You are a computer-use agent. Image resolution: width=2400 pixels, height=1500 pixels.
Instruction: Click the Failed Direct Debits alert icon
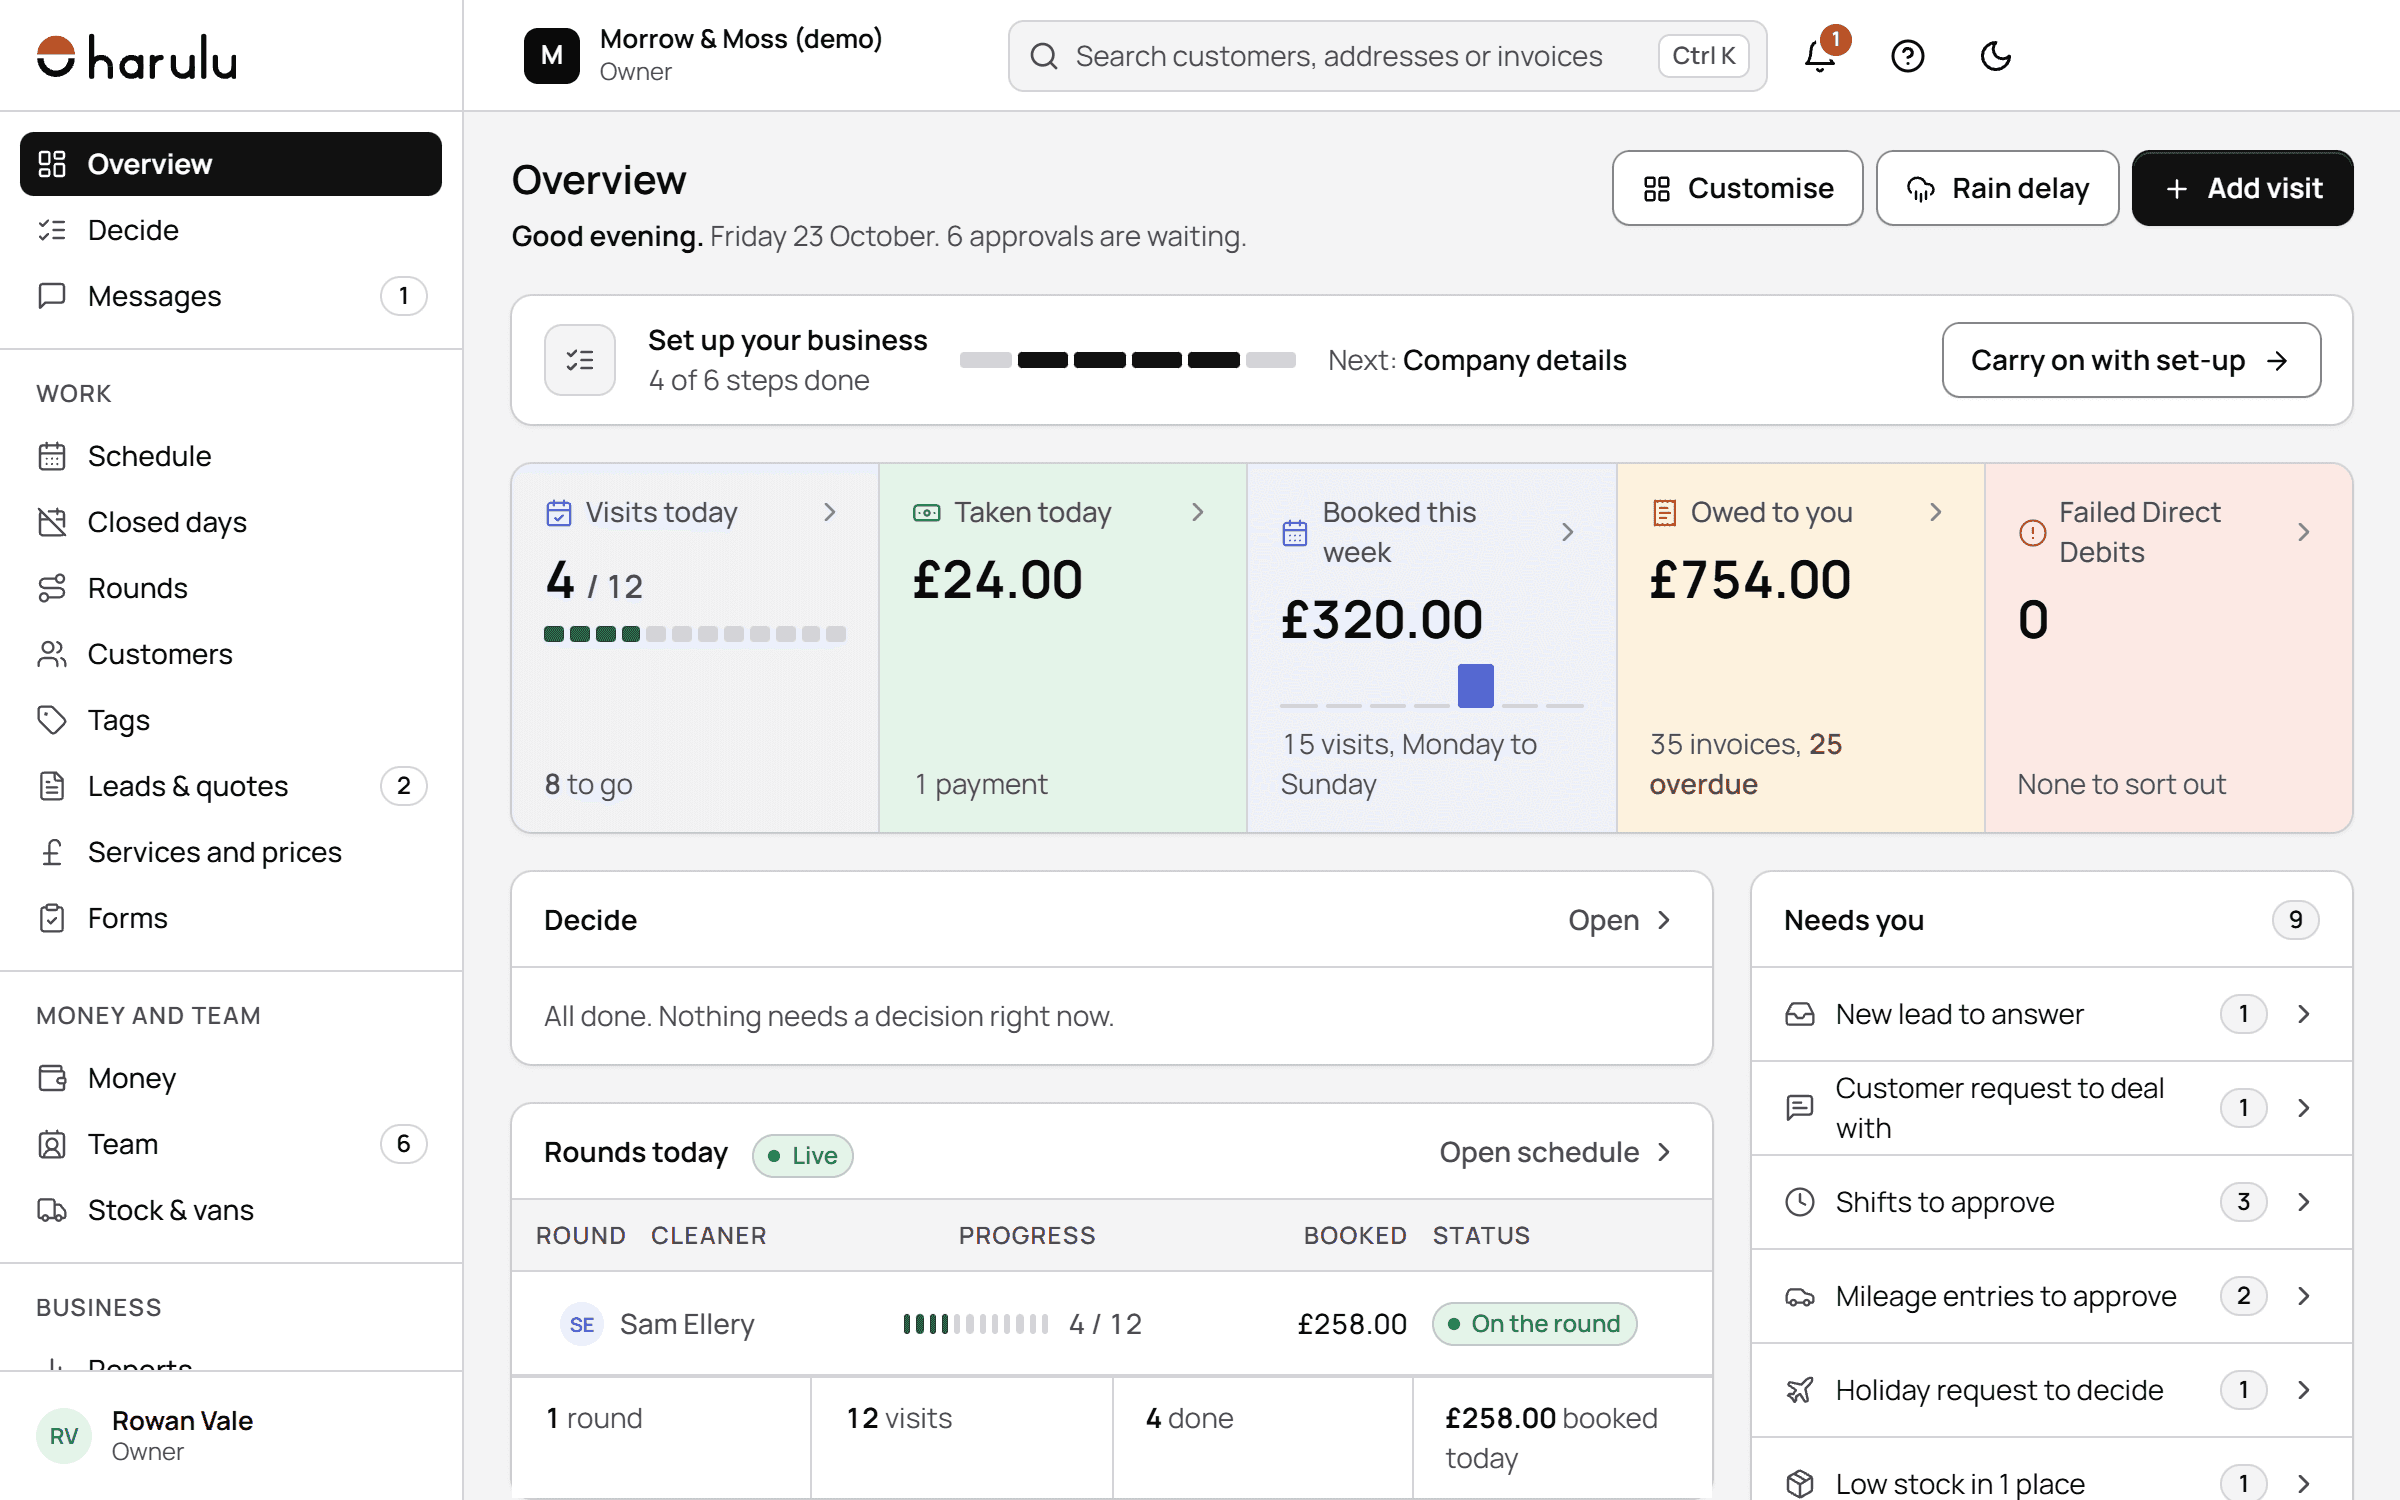click(2032, 532)
